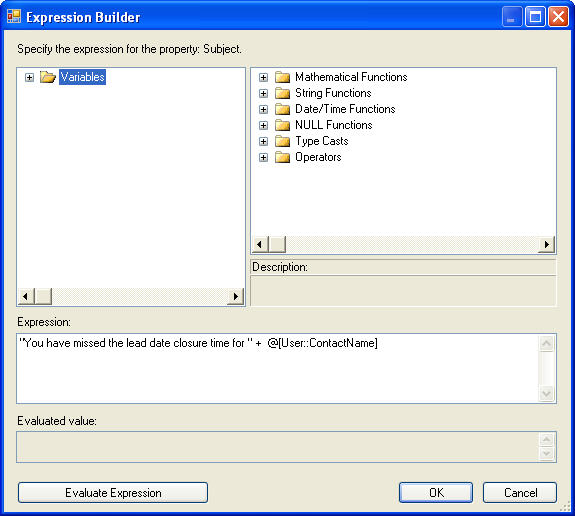This screenshot has height=516, width=575.
Task: Click the Evaluate Expression button
Action: (x=113, y=493)
